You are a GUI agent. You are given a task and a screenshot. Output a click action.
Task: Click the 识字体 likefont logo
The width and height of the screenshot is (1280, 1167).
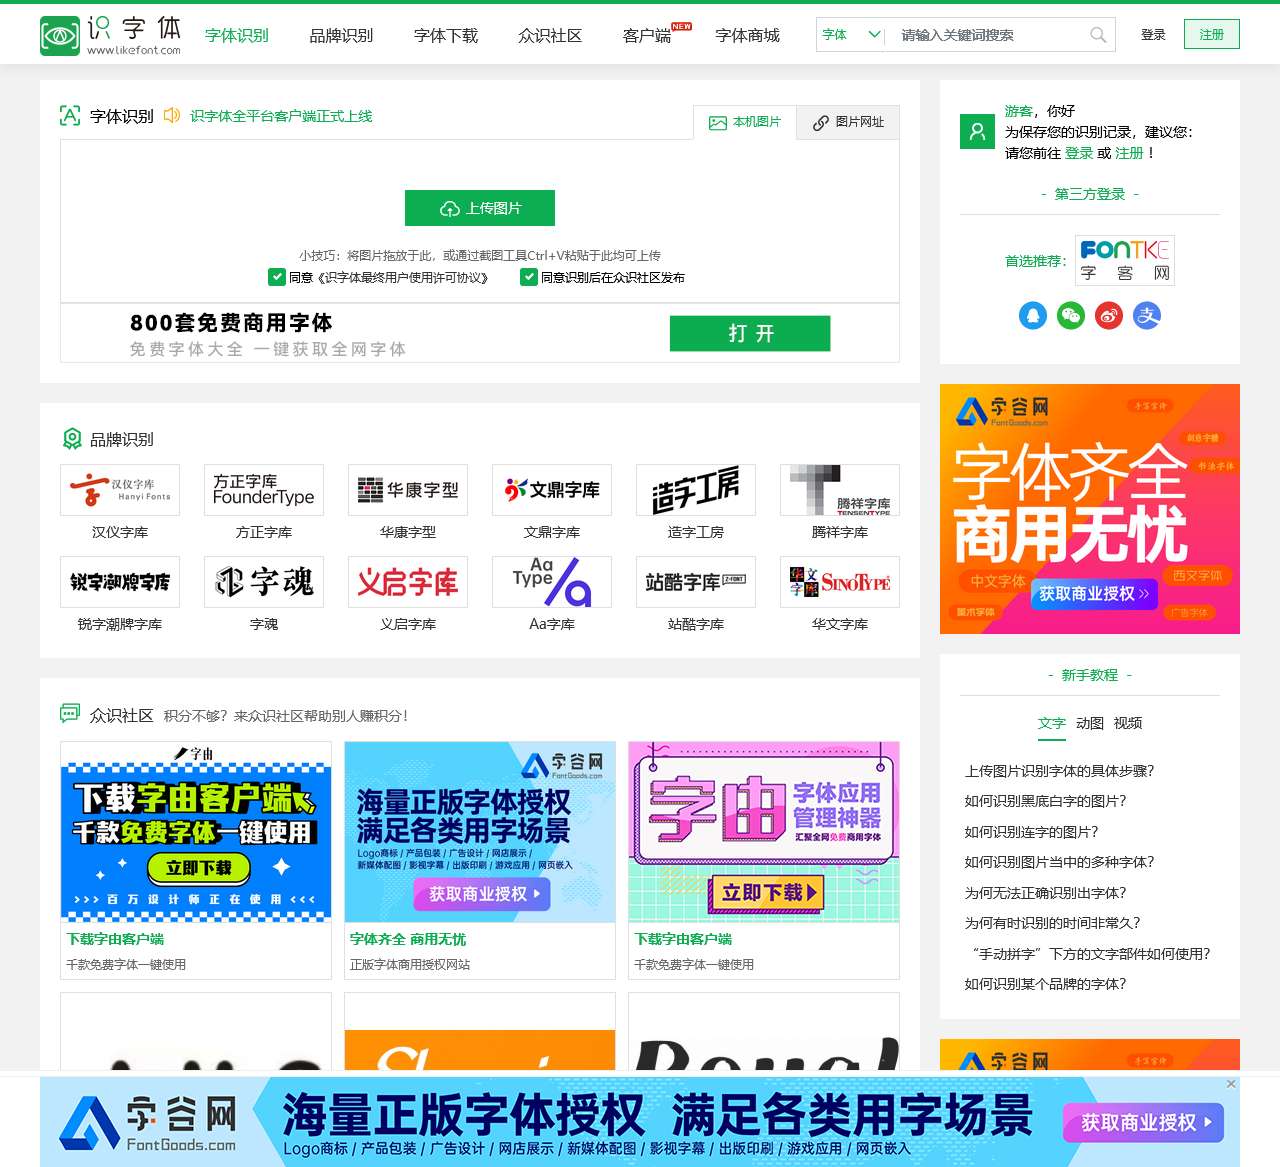[x=110, y=35]
